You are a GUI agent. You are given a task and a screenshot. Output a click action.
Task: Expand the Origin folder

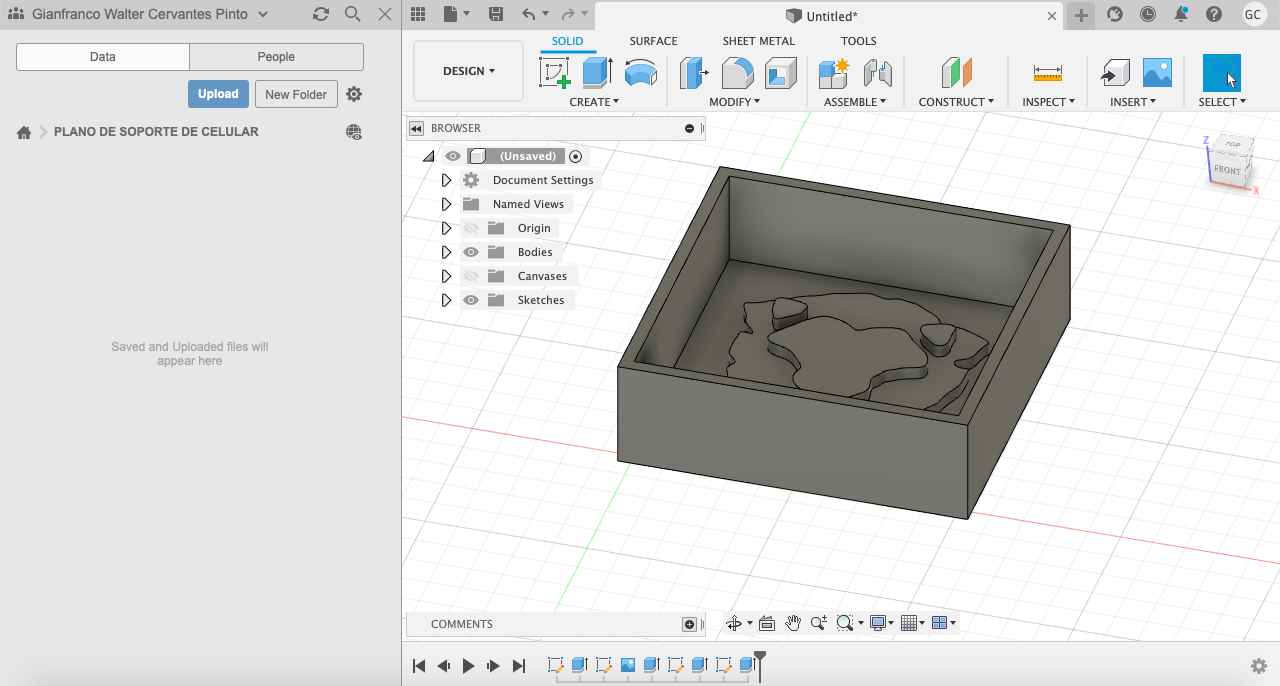(447, 228)
